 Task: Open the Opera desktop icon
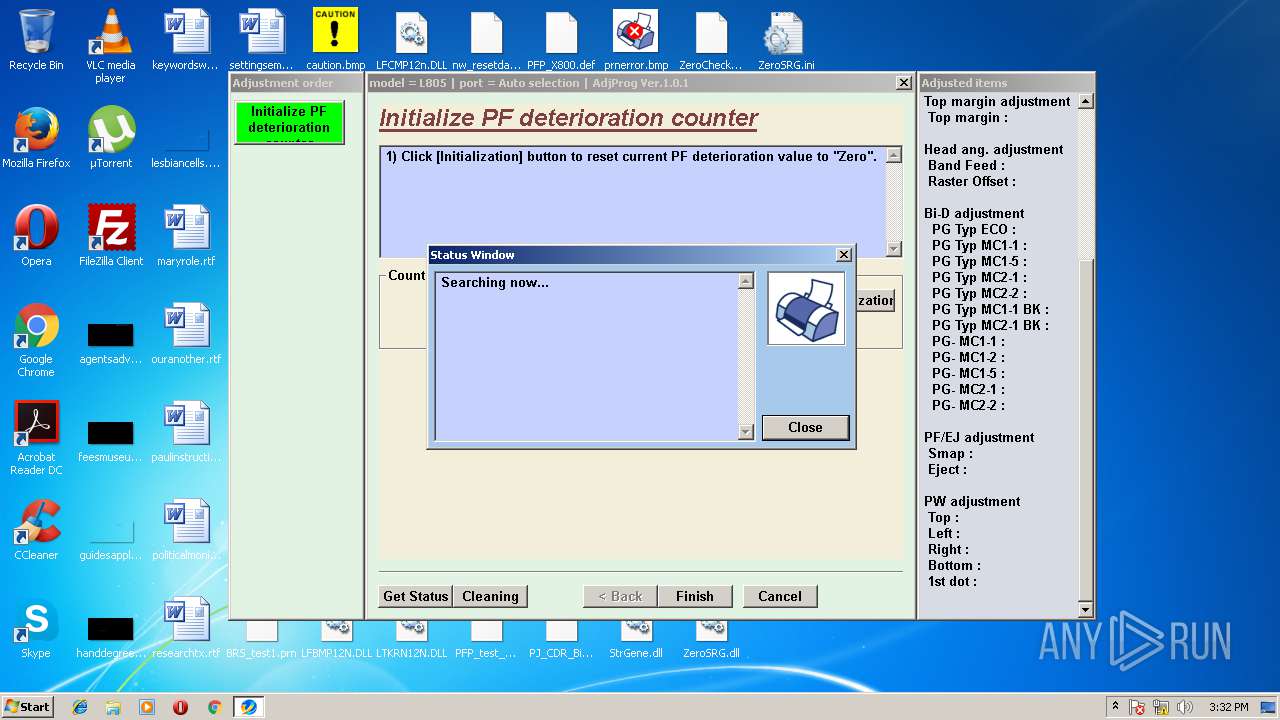coord(36,236)
